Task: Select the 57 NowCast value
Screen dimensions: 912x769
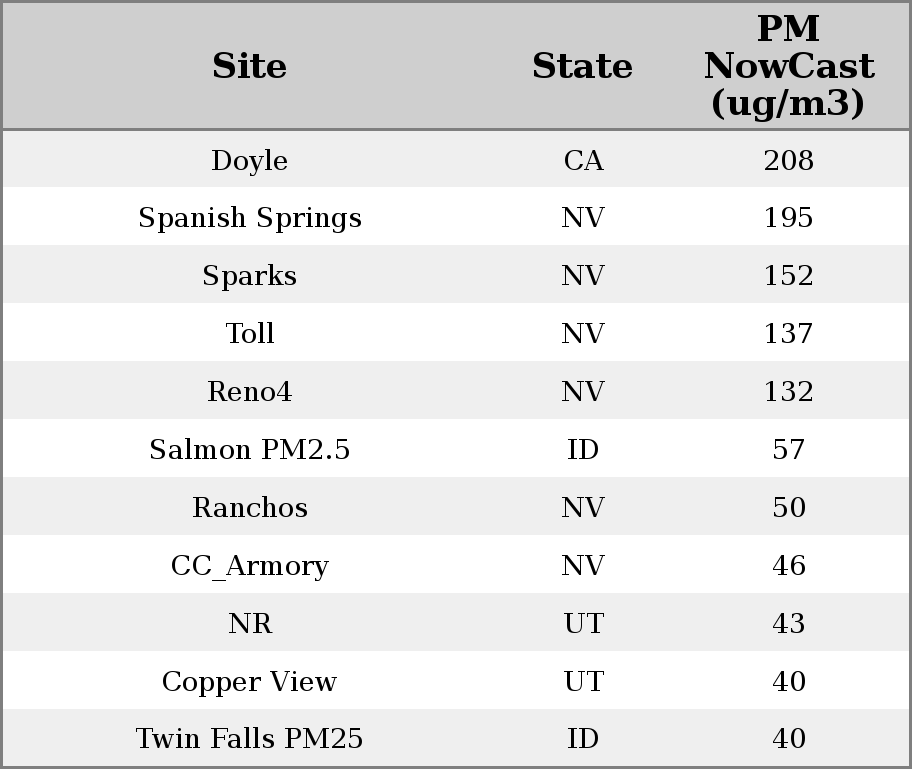Action: (788, 450)
